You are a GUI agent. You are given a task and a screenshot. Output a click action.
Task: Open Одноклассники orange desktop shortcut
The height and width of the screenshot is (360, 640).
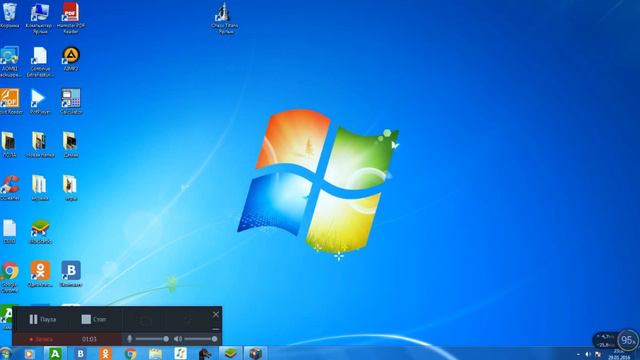(x=40, y=274)
